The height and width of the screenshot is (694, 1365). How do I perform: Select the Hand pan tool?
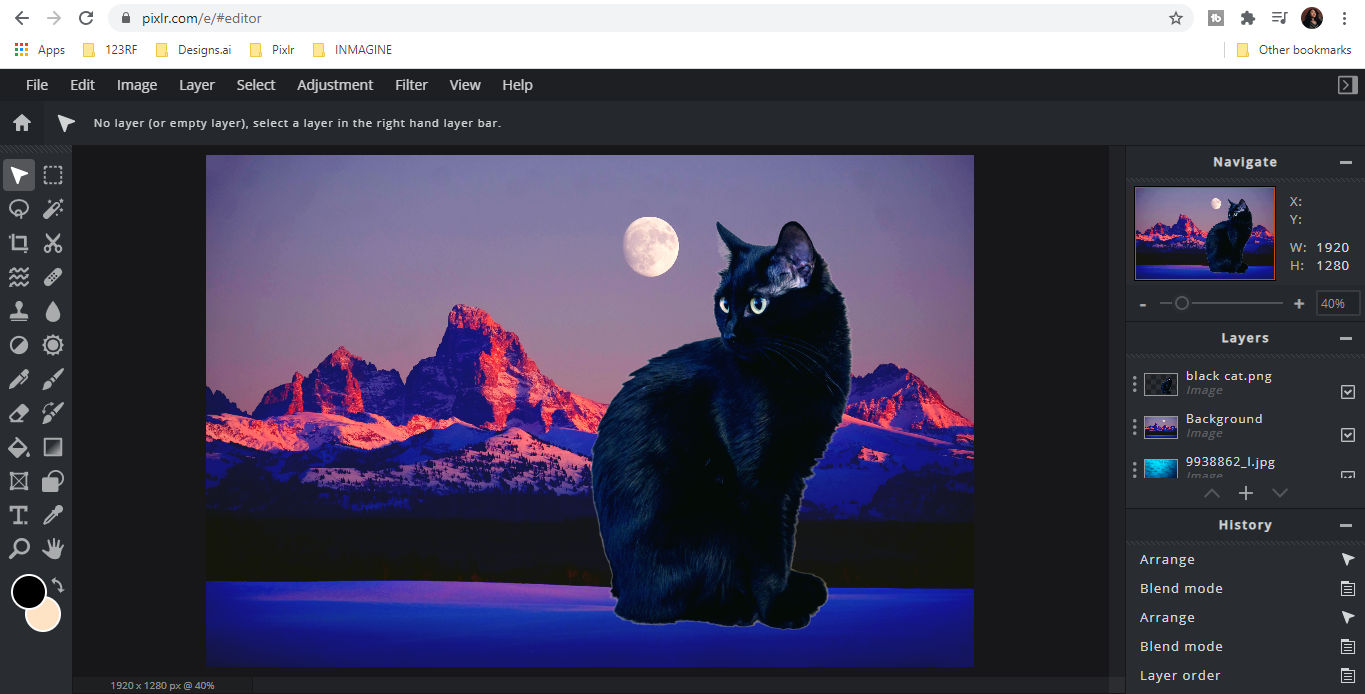point(53,548)
